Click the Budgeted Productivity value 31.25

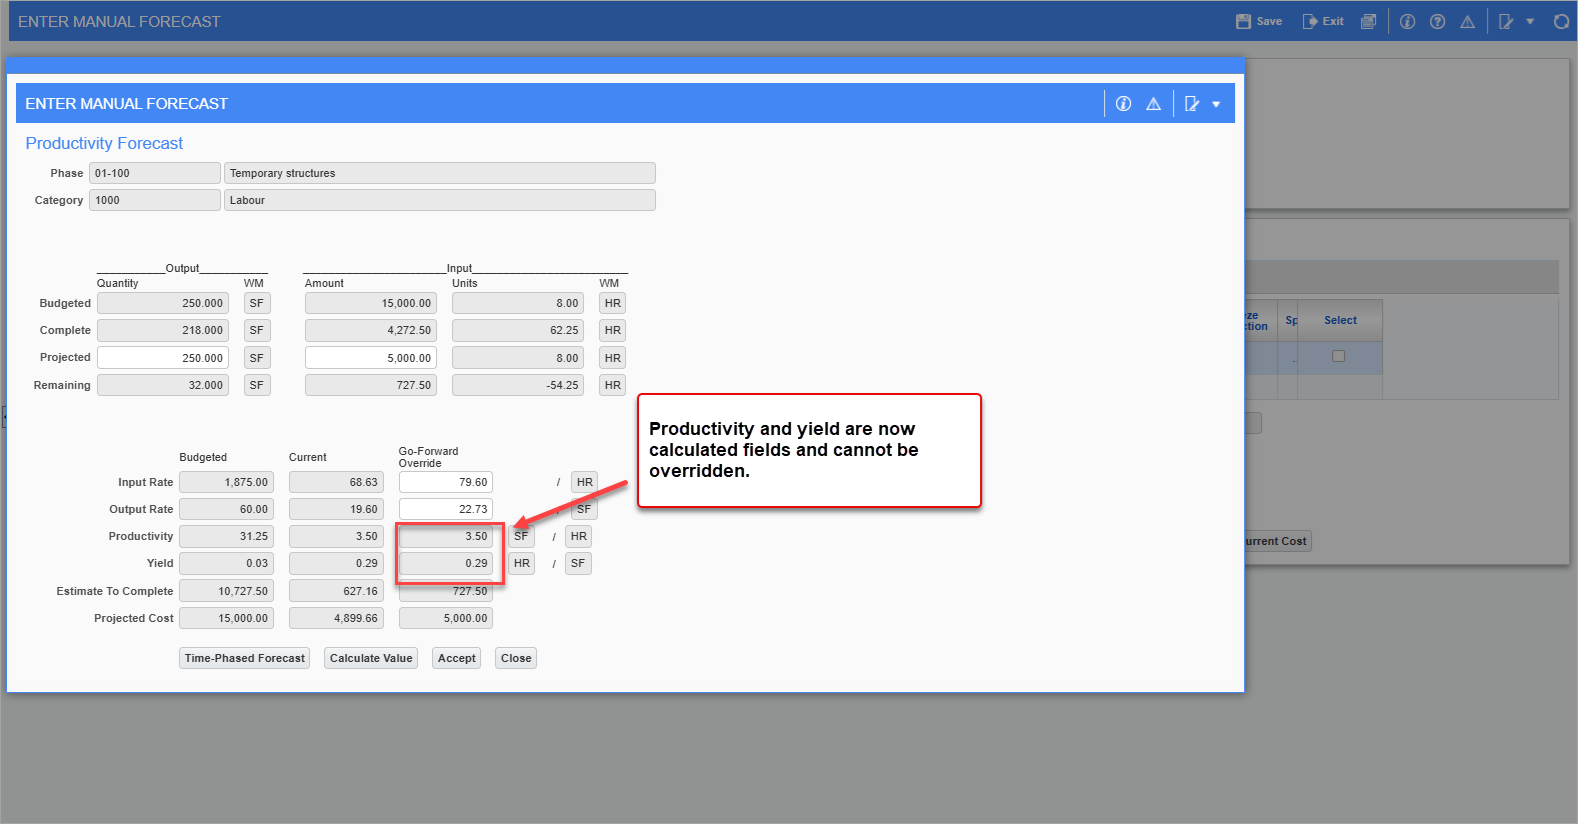226,536
